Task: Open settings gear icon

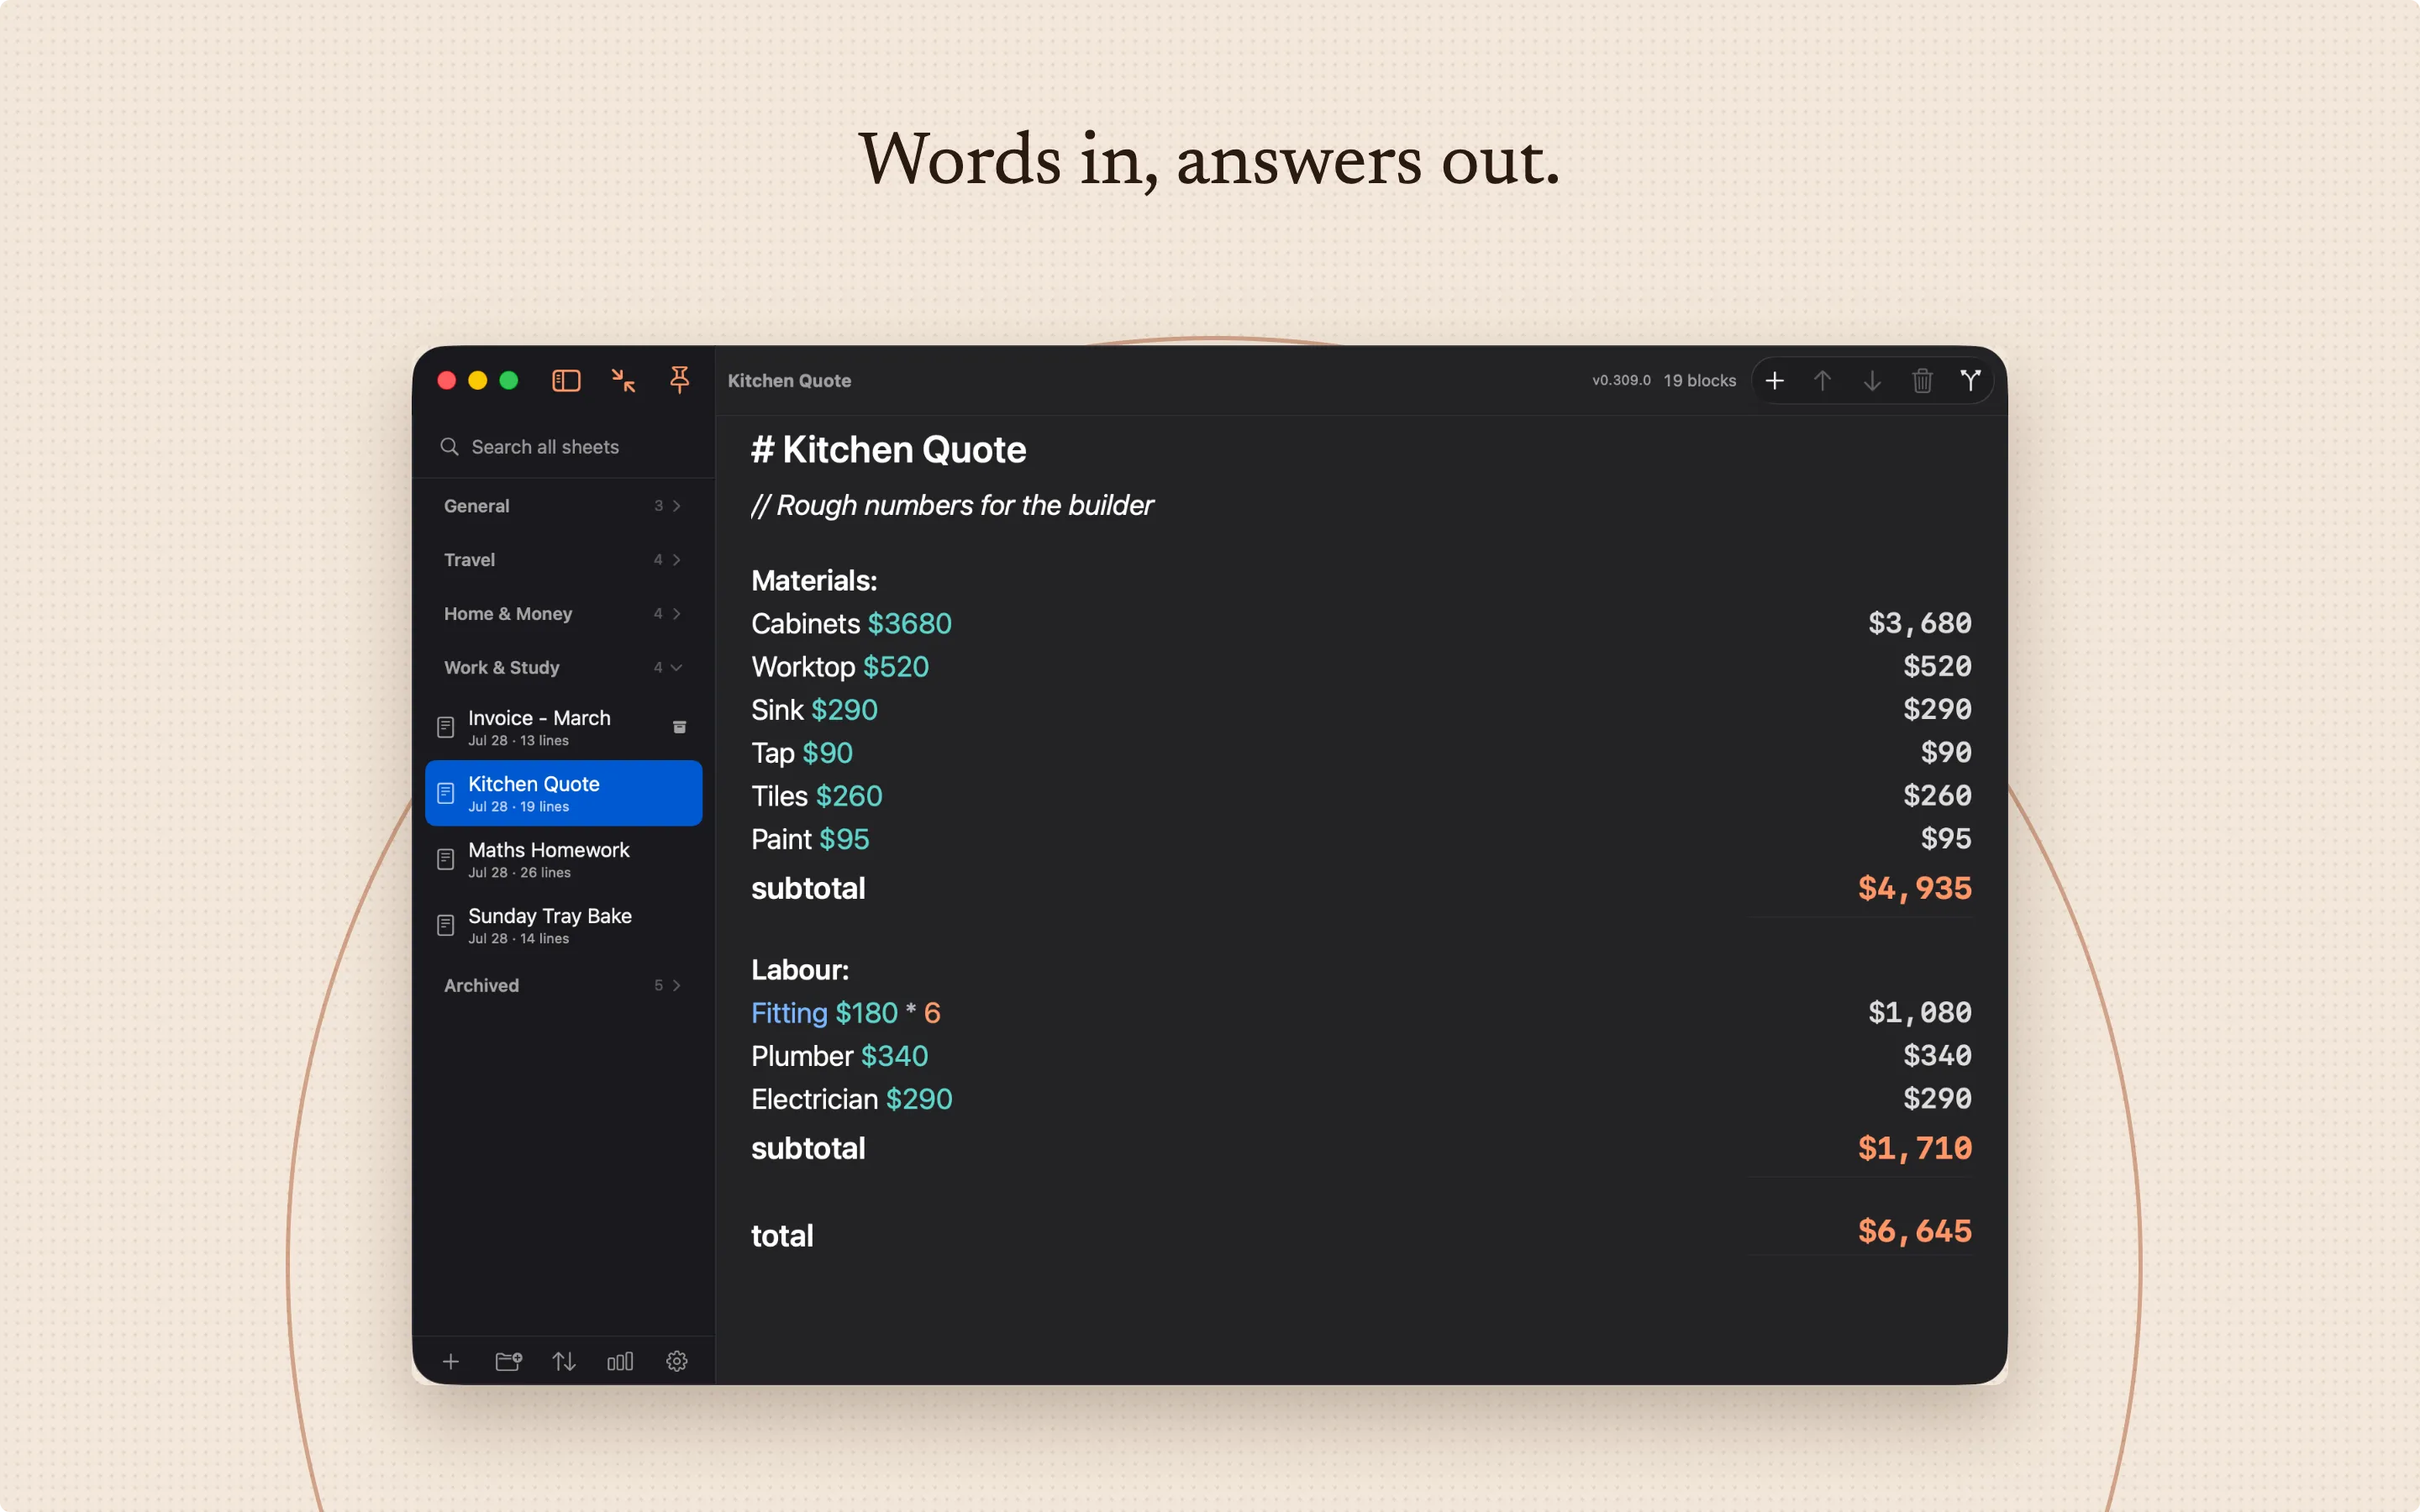Action: 677,1361
